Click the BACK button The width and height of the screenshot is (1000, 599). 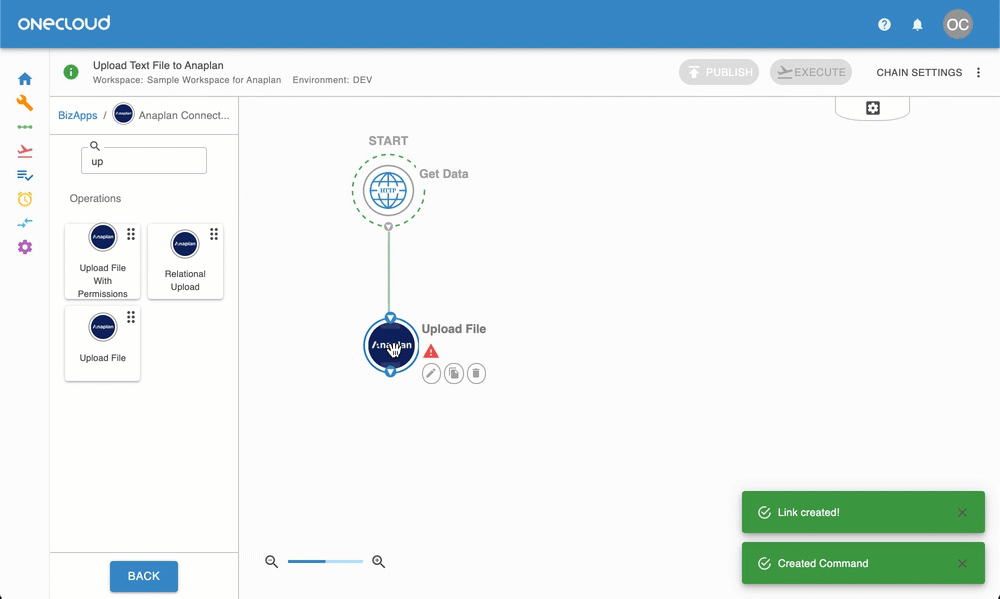pyautogui.click(x=144, y=576)
